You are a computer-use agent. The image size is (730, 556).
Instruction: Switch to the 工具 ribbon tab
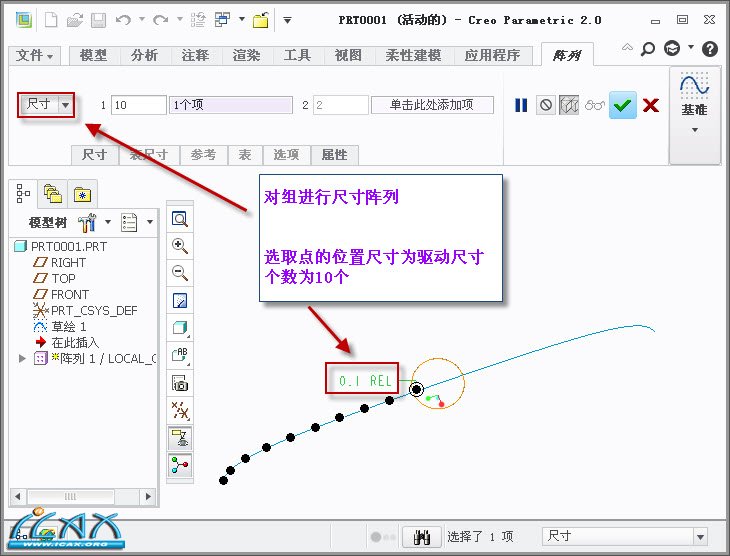(x=297, y=55)
